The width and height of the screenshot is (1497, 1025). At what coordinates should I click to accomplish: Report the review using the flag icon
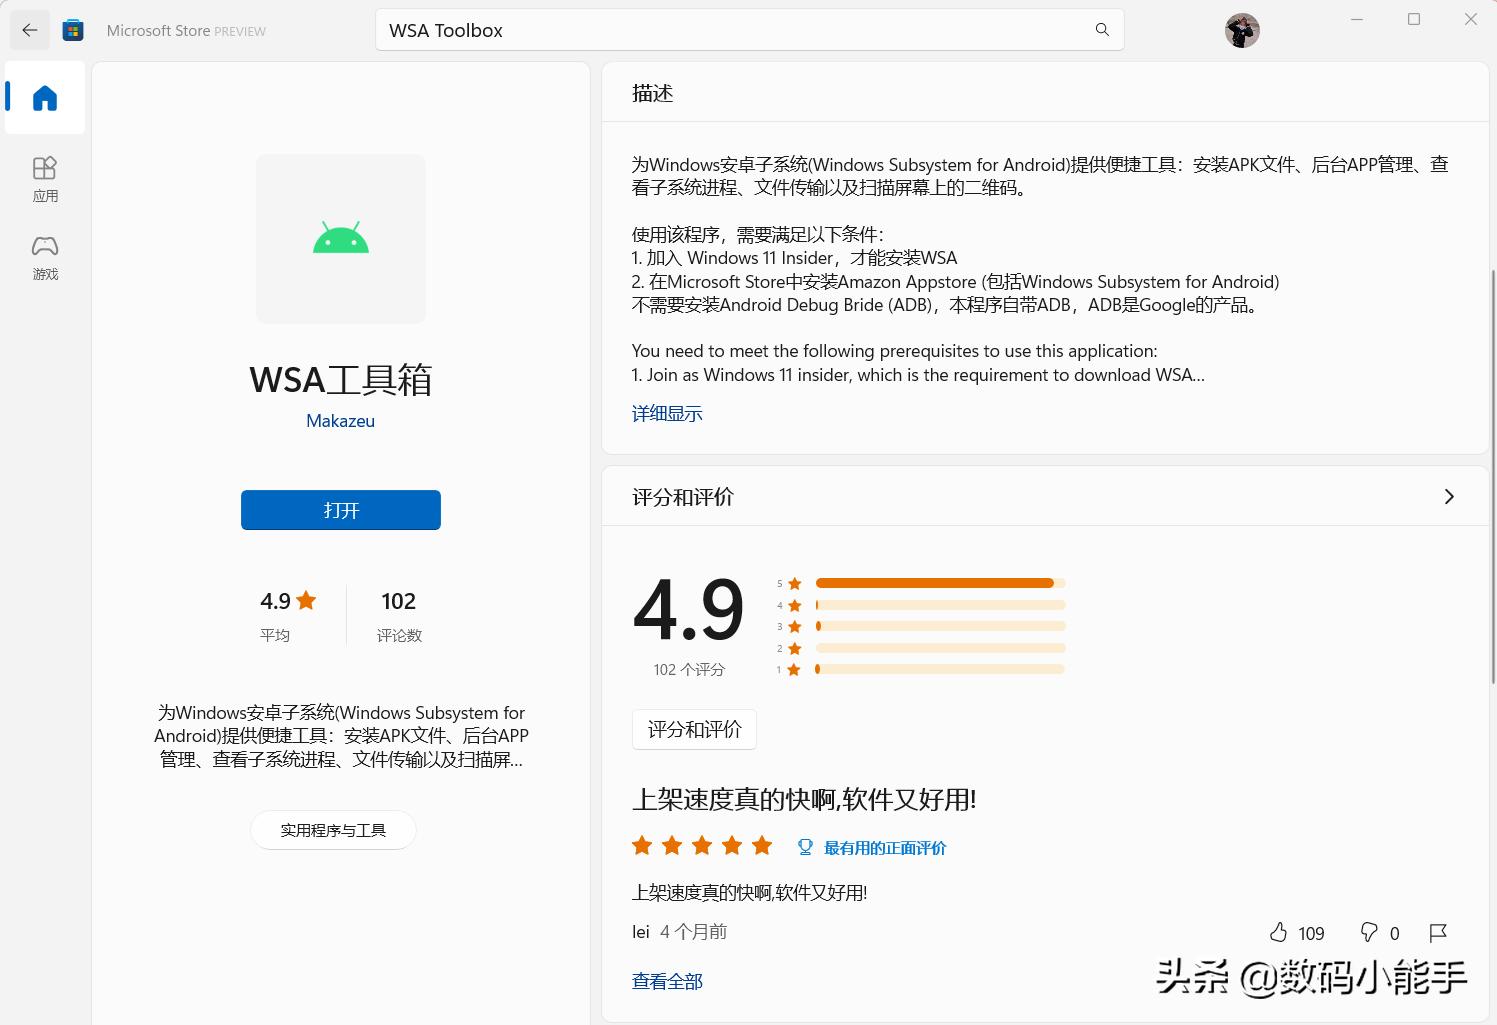[x=1438, y=932]
